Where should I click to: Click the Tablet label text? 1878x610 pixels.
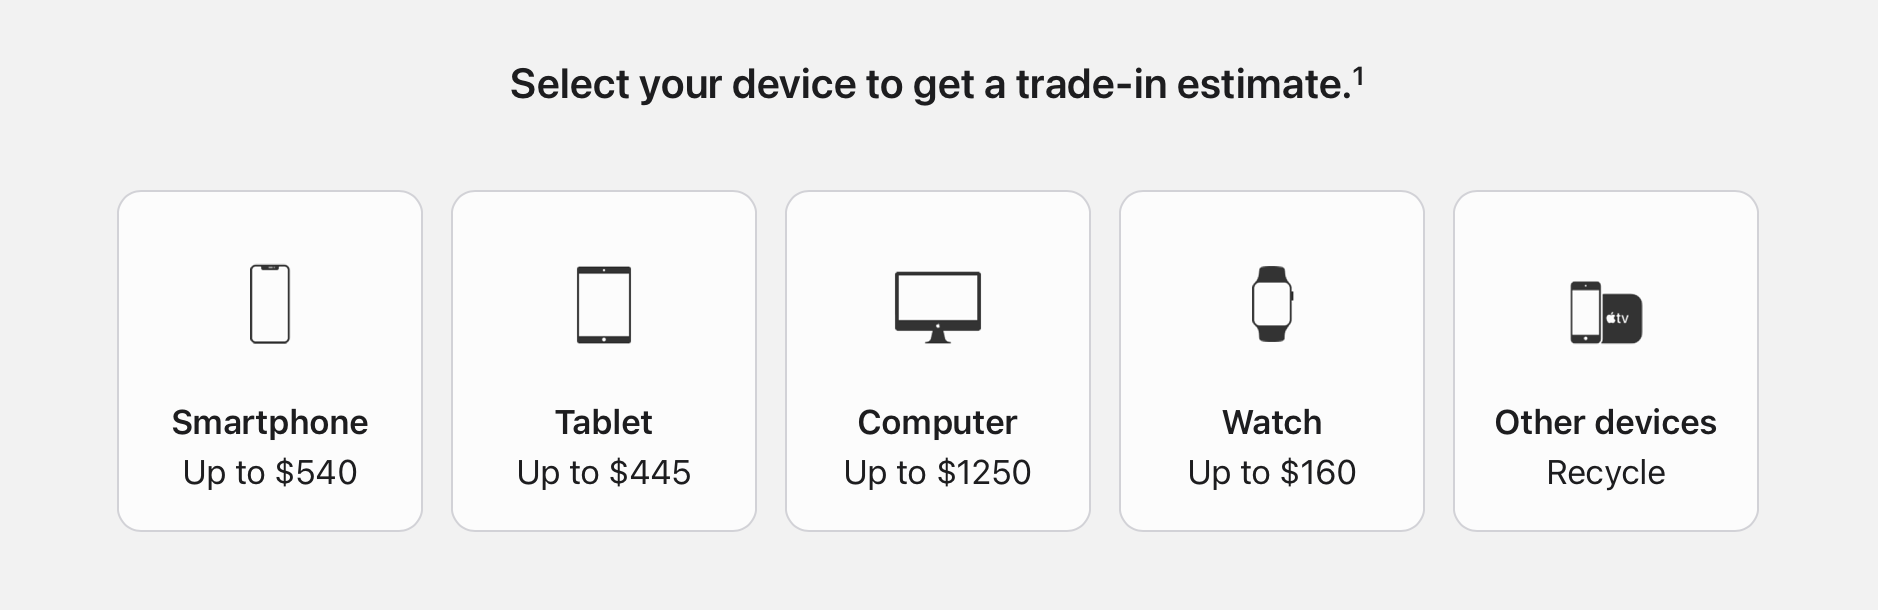(604, 422)
